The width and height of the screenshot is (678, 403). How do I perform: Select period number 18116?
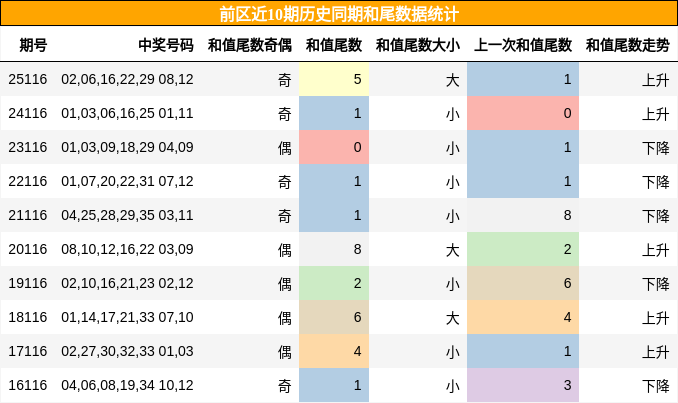click(28, 317)
